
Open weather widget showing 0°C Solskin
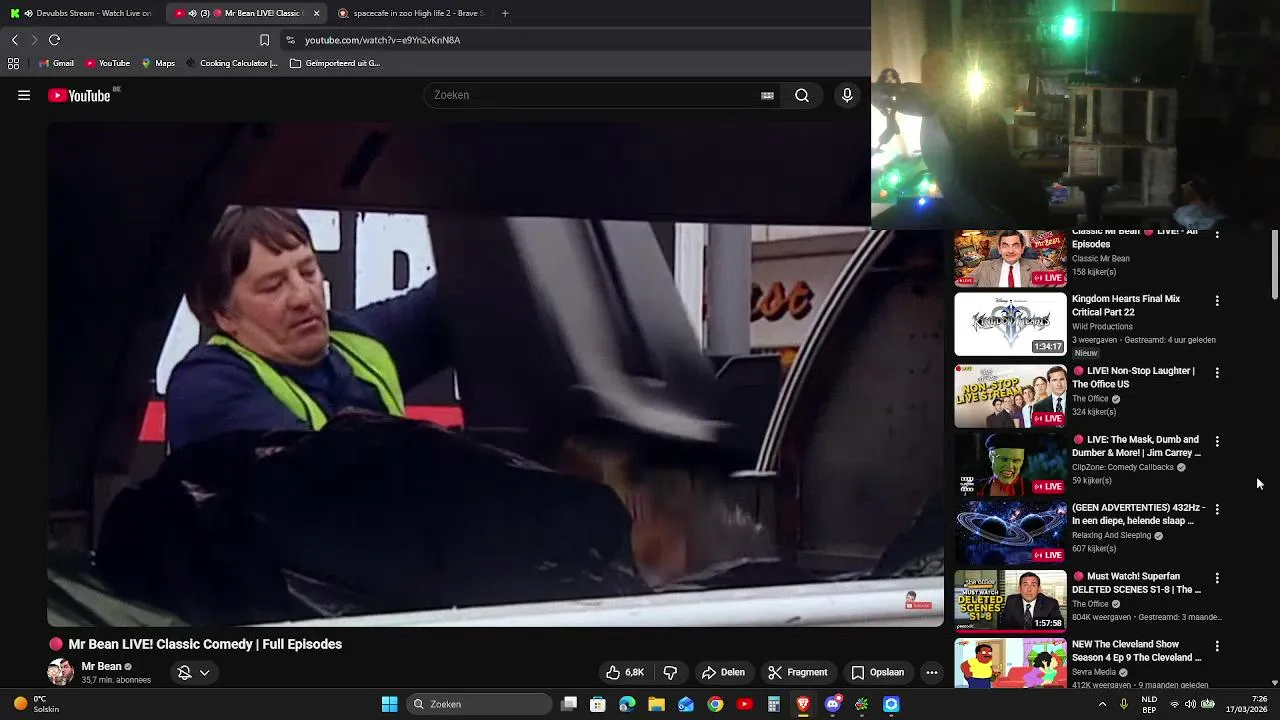(35, 704)
